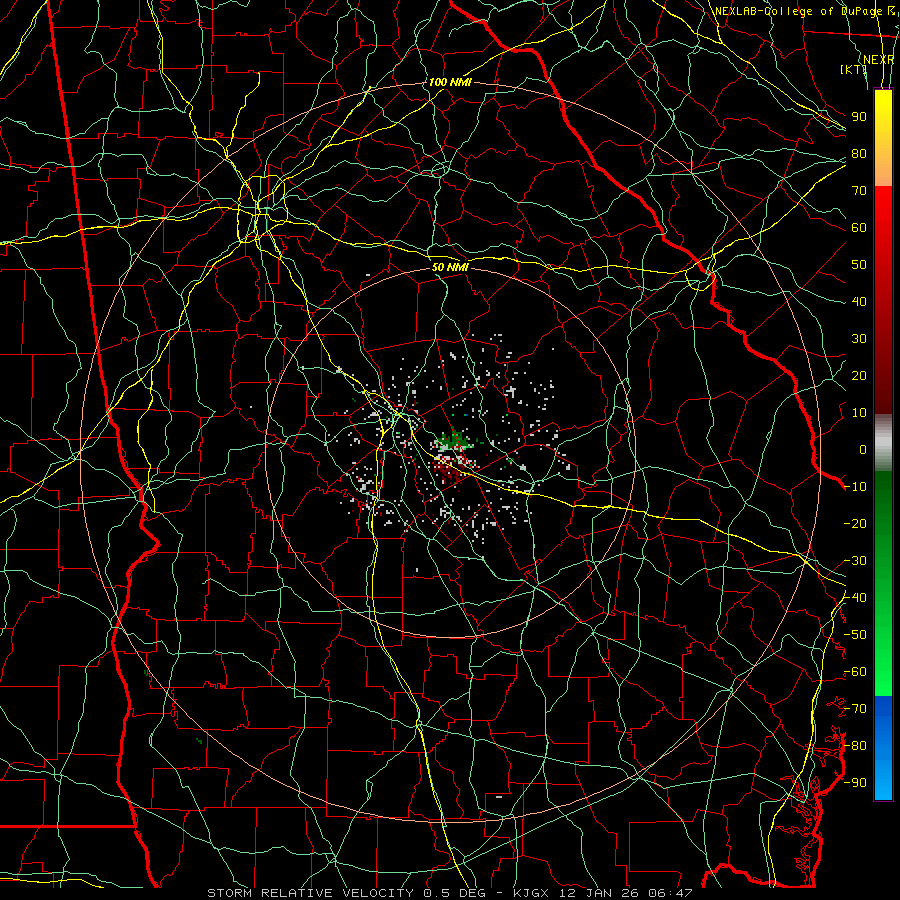Screen dimensions: 900x900
Task: Click the 60 value on the velocity scale
Action: coord(859,228)
